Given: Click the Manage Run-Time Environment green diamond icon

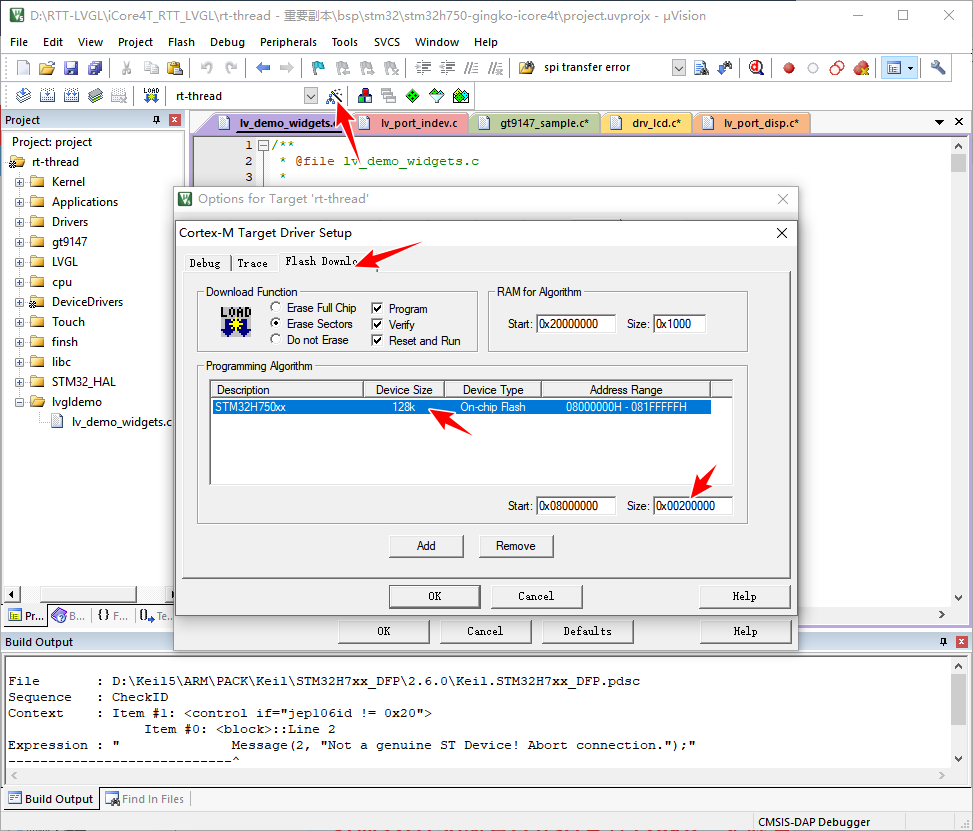Looking at the screenshot, I should pos(412,96).
